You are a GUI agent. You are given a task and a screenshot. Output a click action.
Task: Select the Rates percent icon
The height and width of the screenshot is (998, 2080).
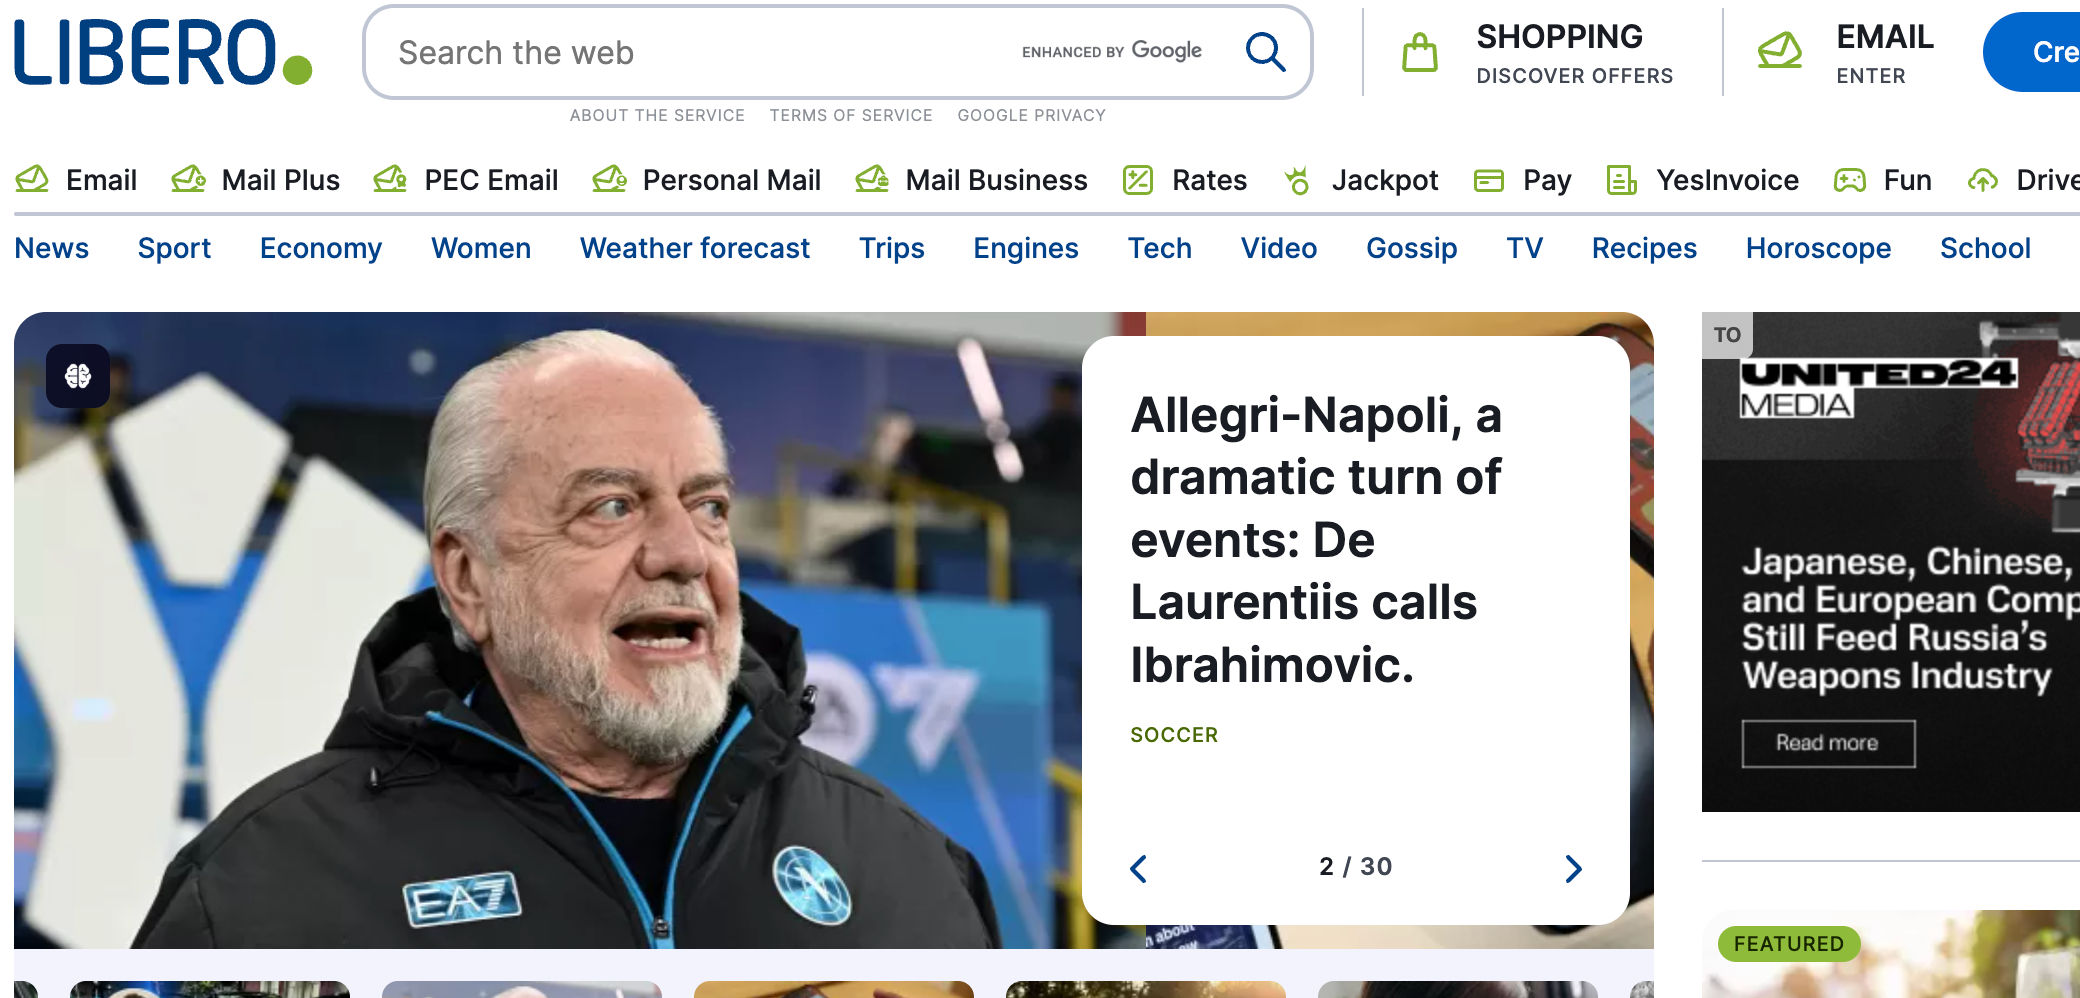[x=1138, y=180]
